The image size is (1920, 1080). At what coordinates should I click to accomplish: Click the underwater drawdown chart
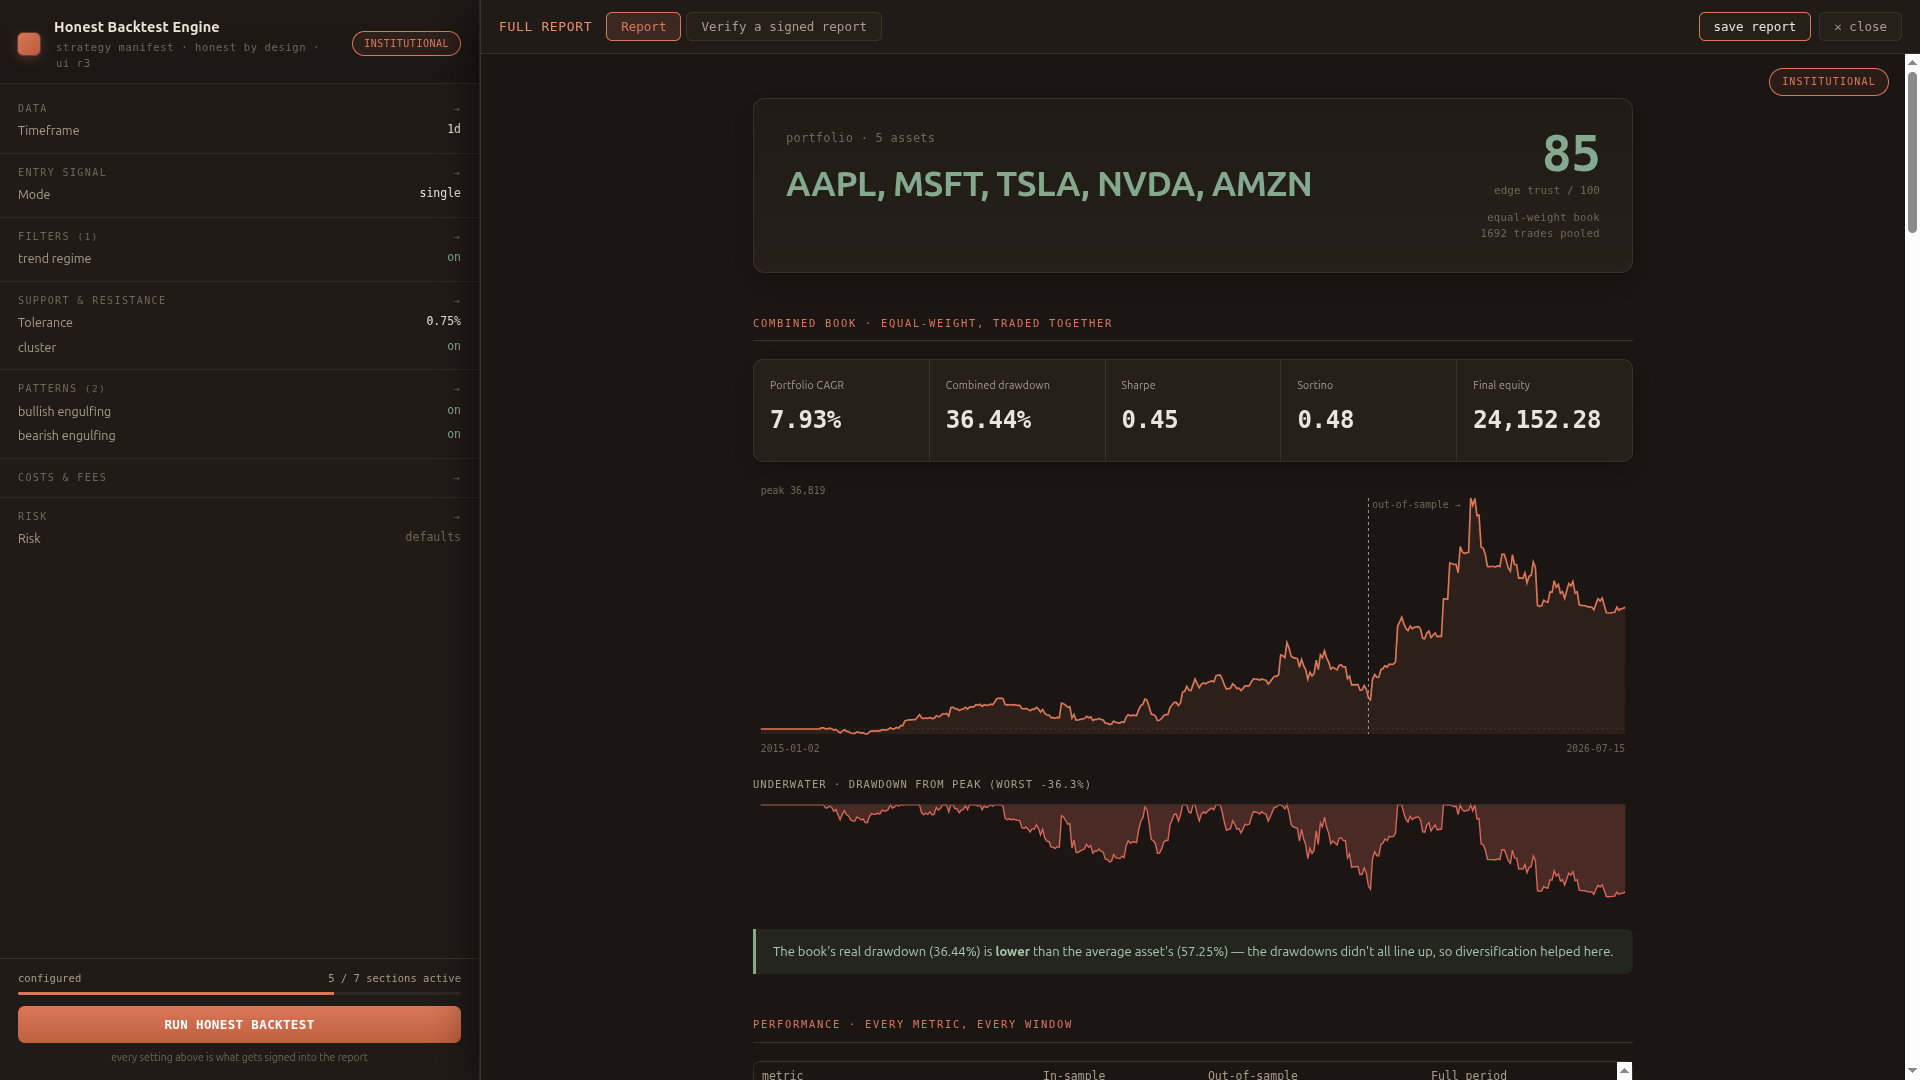1193,851
